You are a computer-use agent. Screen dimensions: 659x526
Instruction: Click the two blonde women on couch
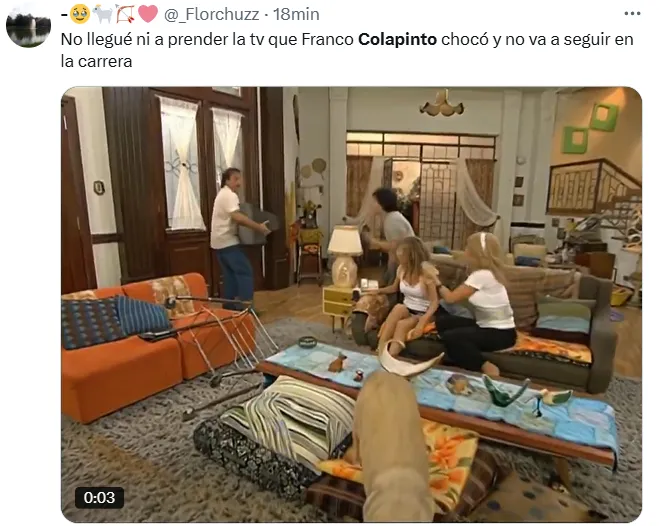coord(448,300)
